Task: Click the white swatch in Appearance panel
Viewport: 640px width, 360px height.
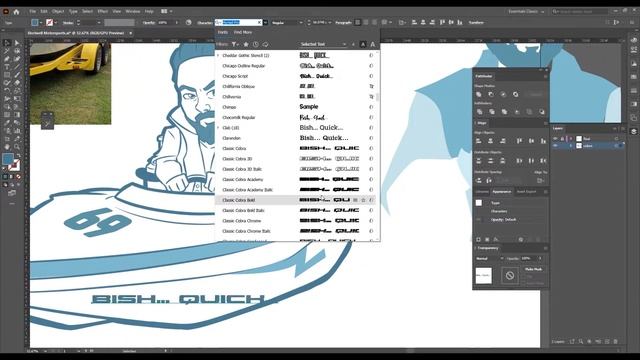Action: click(479, 203)
